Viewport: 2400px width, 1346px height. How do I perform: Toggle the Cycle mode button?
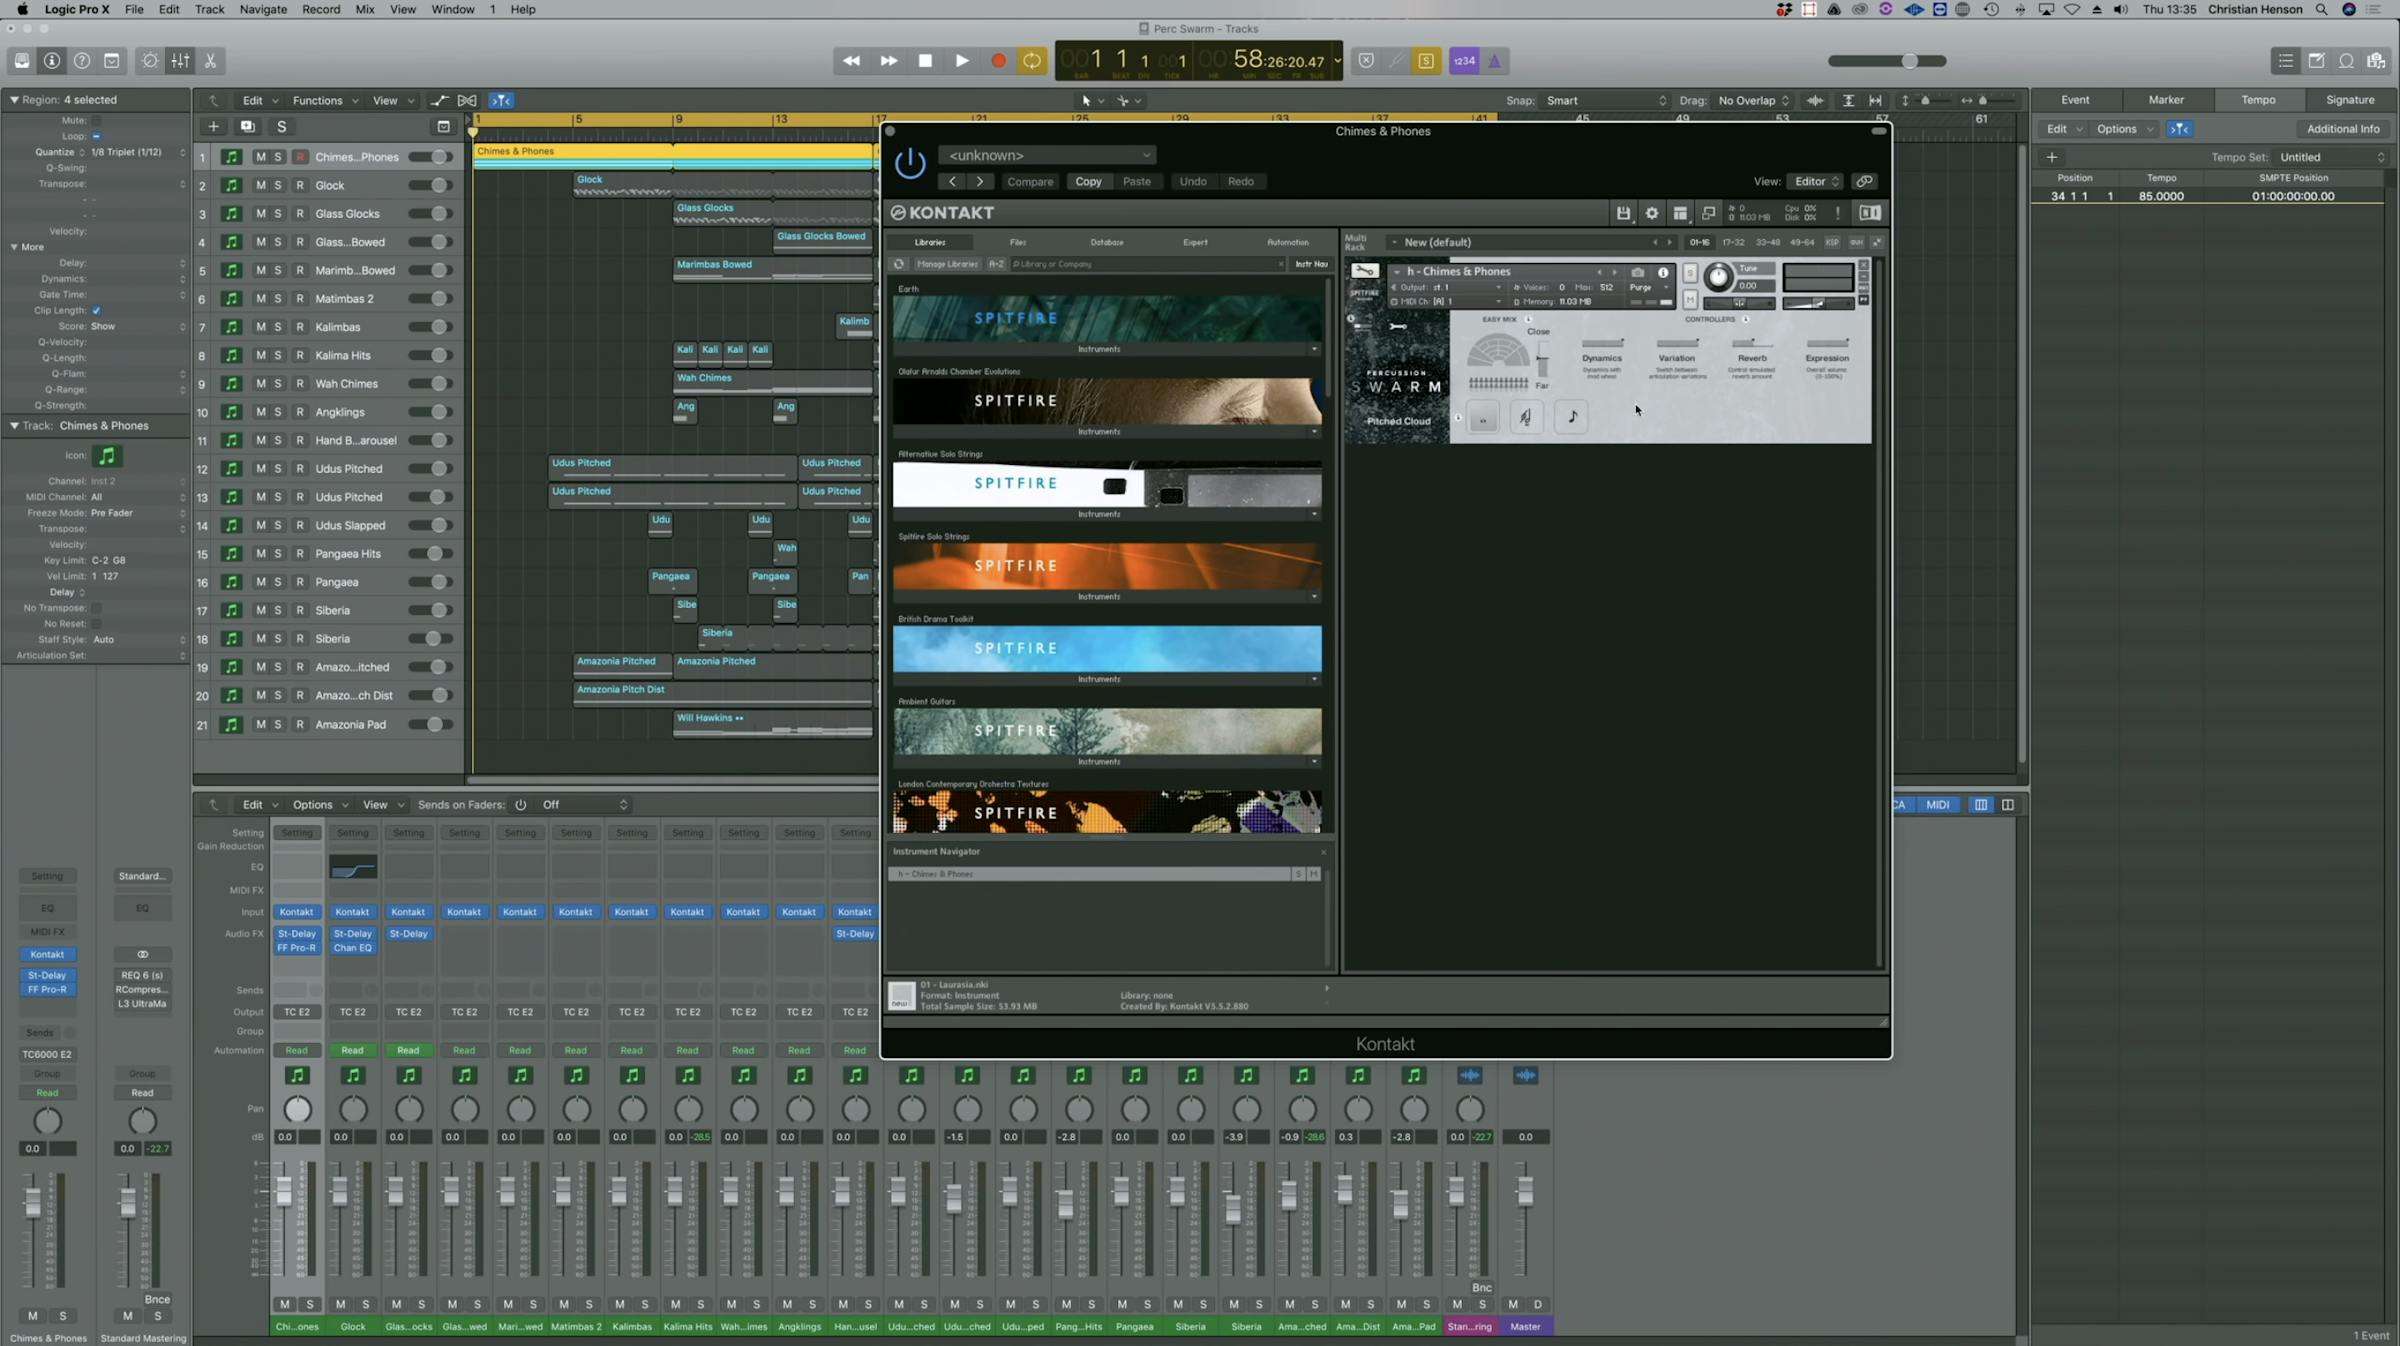[1031, 61]
